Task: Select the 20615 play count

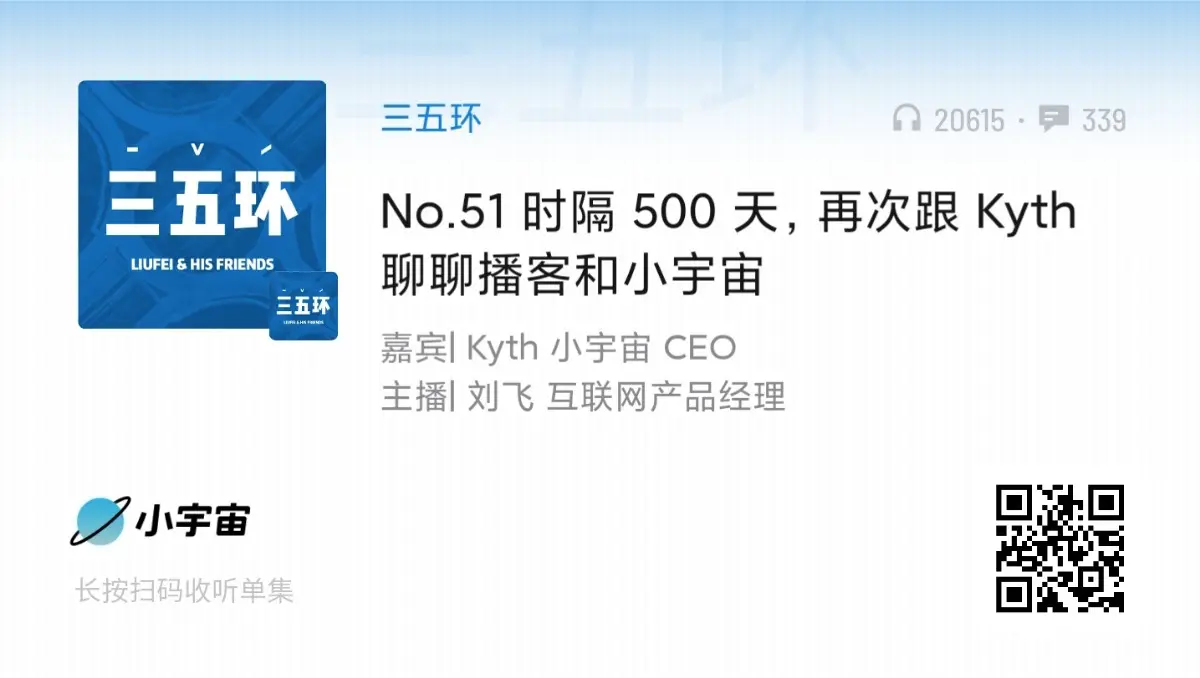Action: tap(969, 121)
